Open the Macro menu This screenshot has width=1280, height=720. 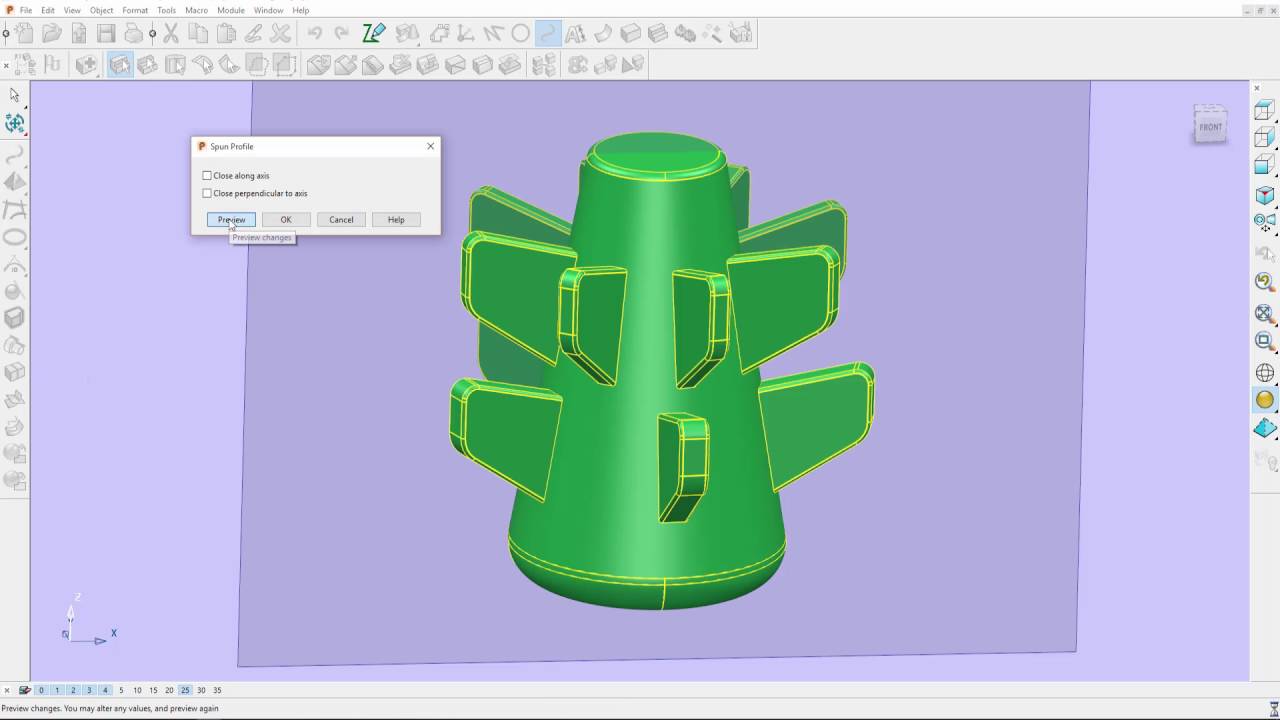pos(196,10)
